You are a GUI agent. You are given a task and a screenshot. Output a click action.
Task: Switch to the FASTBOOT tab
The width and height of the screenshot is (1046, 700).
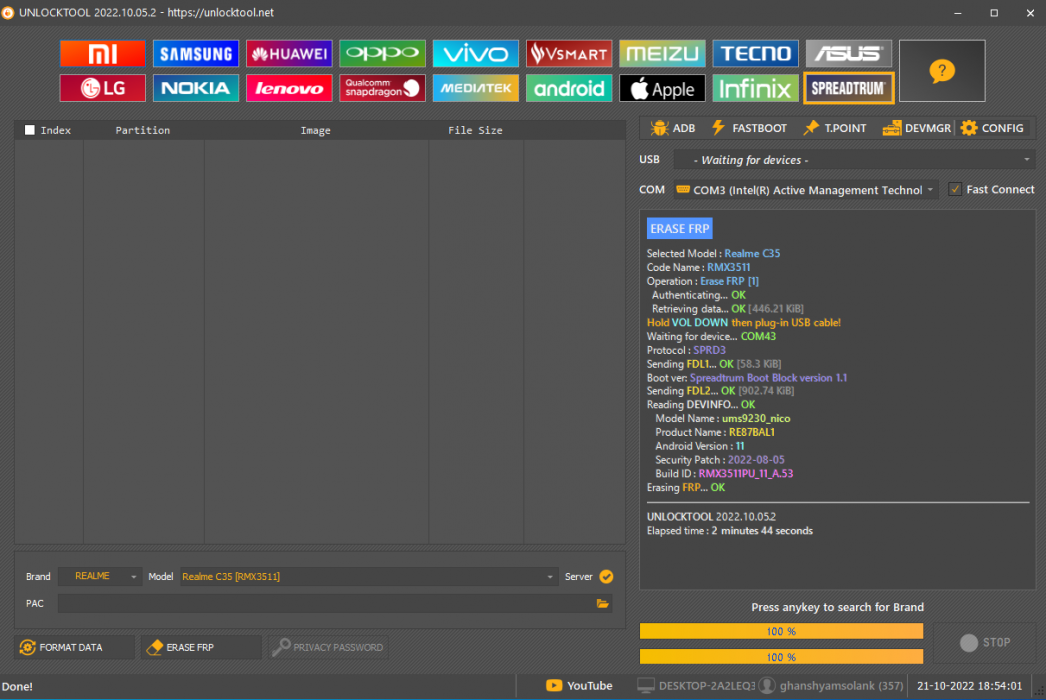click(749, 128)
